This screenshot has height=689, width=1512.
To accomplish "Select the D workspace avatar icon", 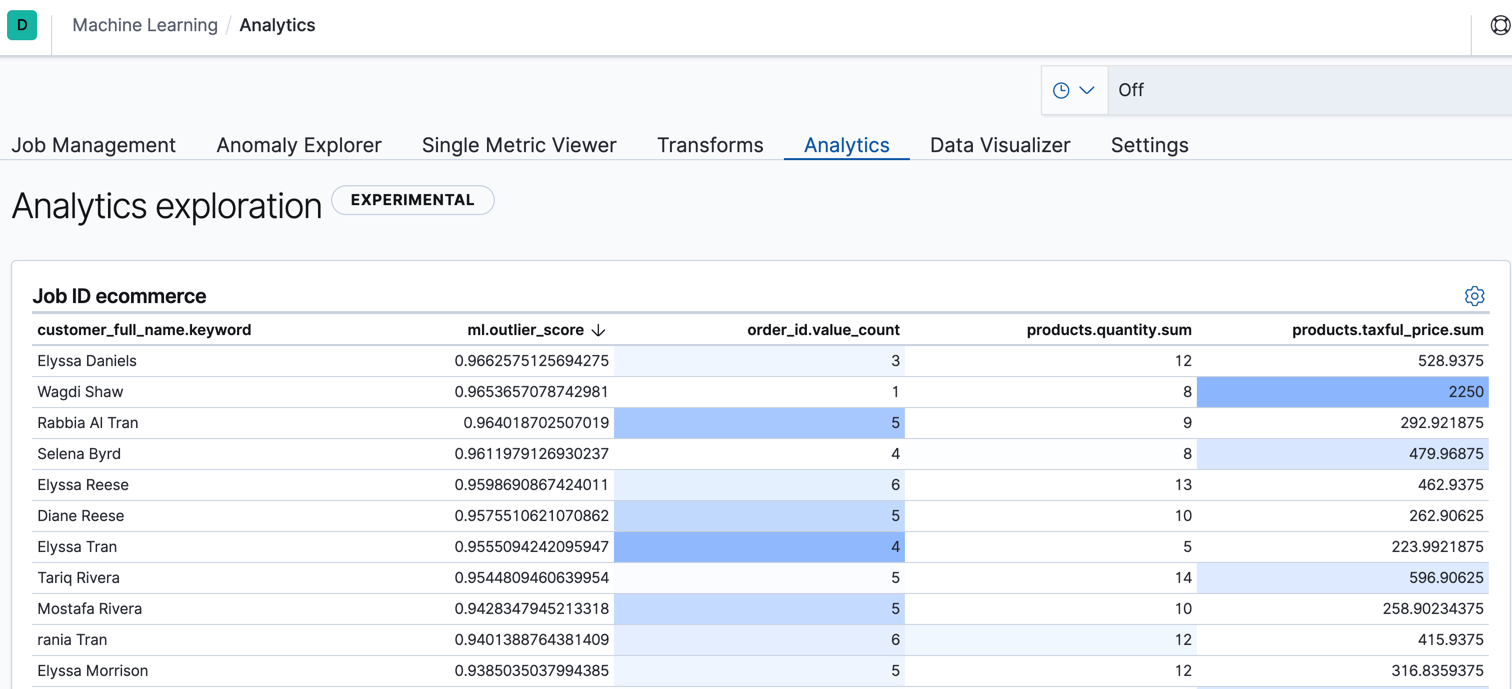I will 21,24.
